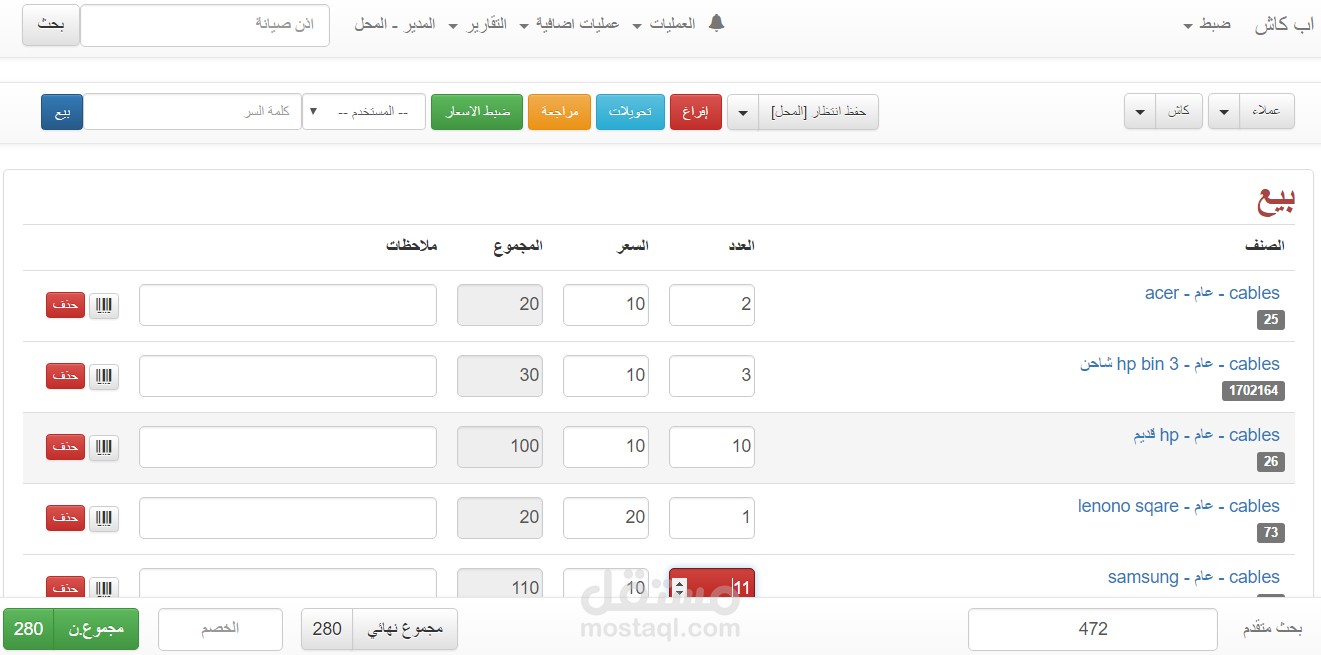Click notes field of acer row

click(x=288, y=305)
